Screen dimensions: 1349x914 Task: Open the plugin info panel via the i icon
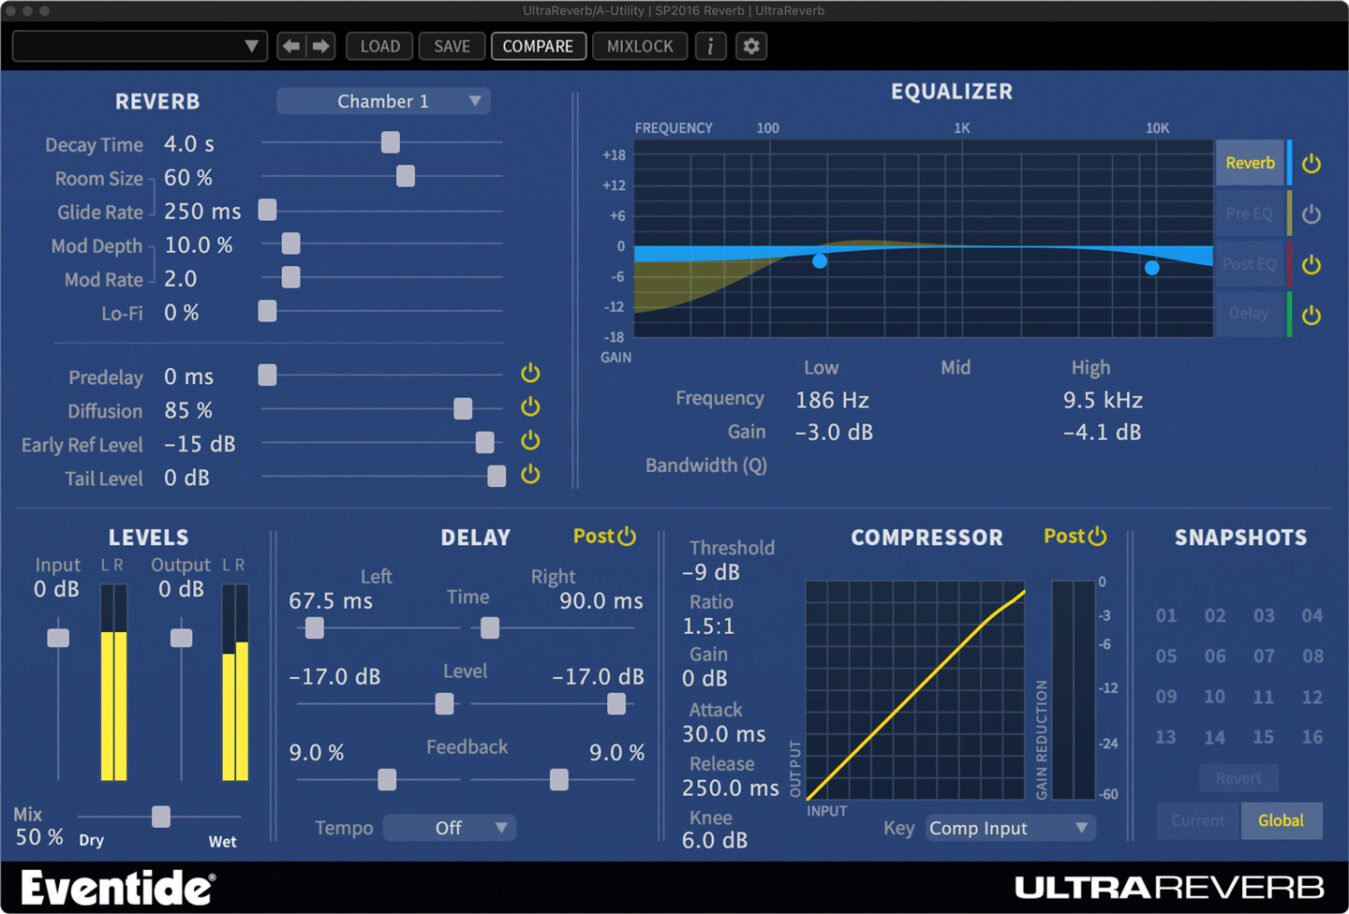click(x=711, y=46)
